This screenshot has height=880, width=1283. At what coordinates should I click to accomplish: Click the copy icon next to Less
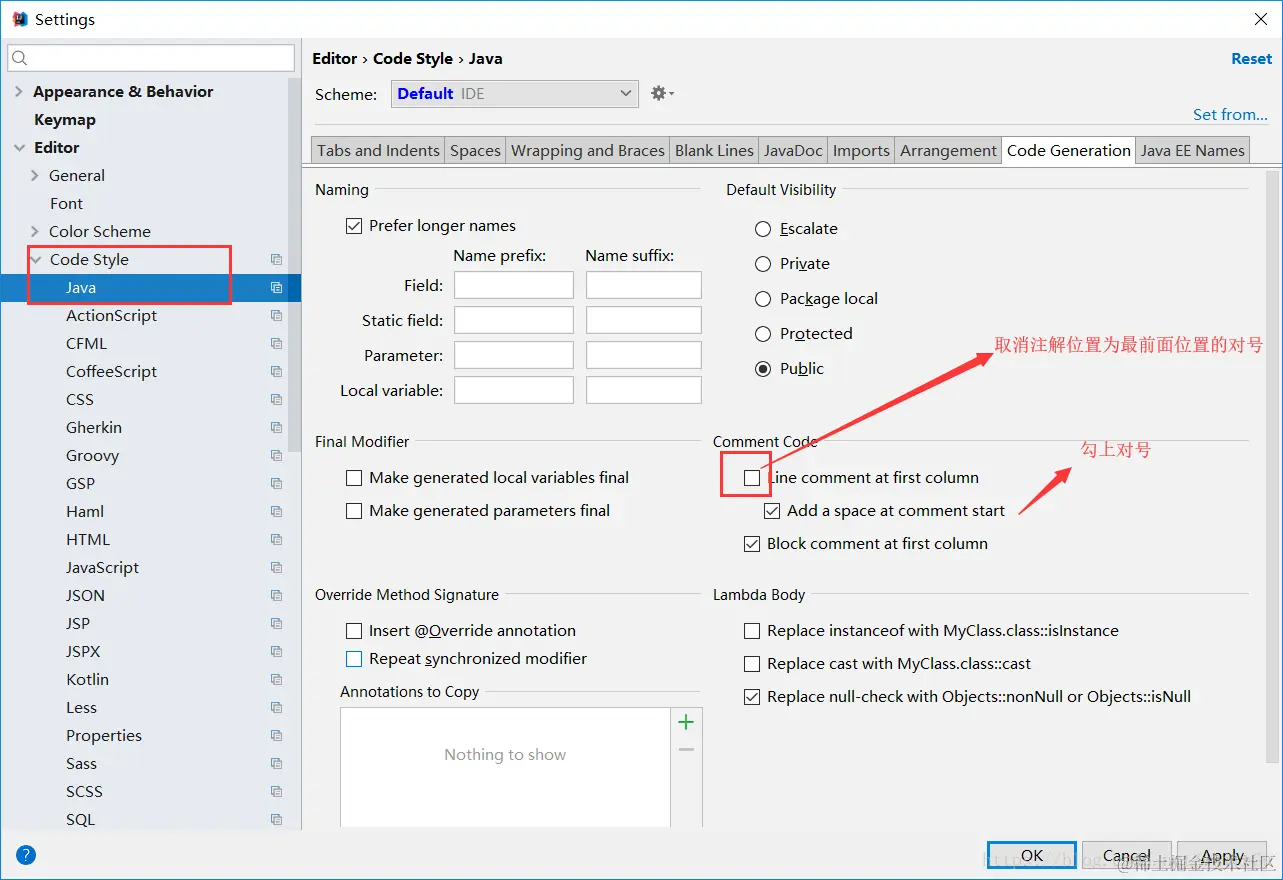click(277, 707)
